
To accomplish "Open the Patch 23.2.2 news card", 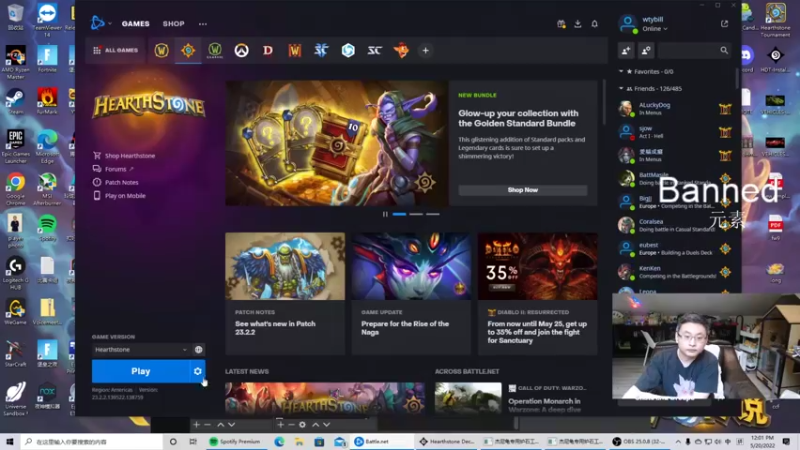I will pos(285,293).
